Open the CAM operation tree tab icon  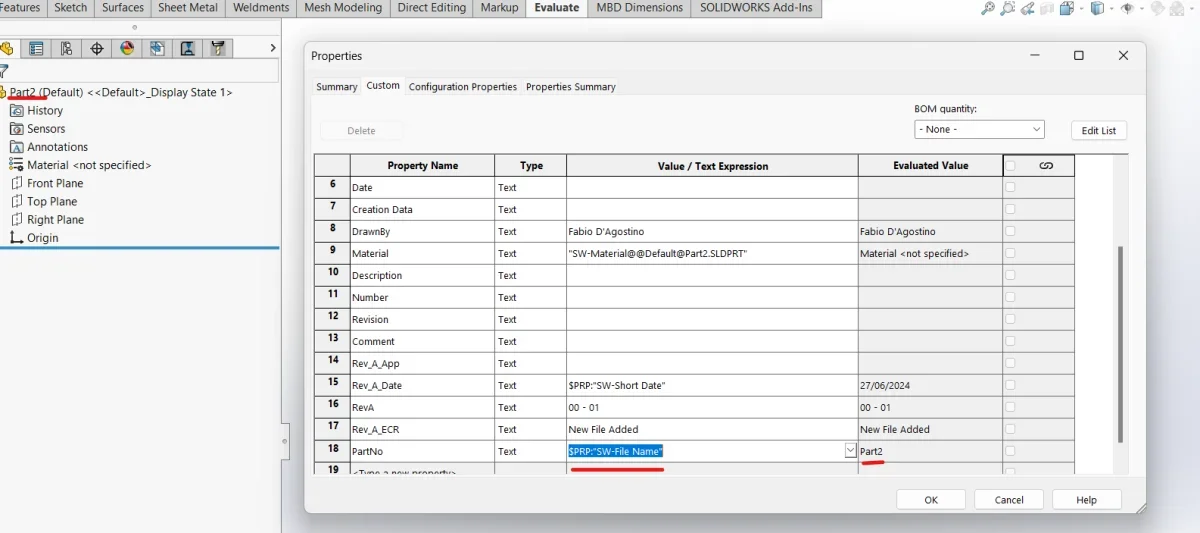click(x=188, y=48)
